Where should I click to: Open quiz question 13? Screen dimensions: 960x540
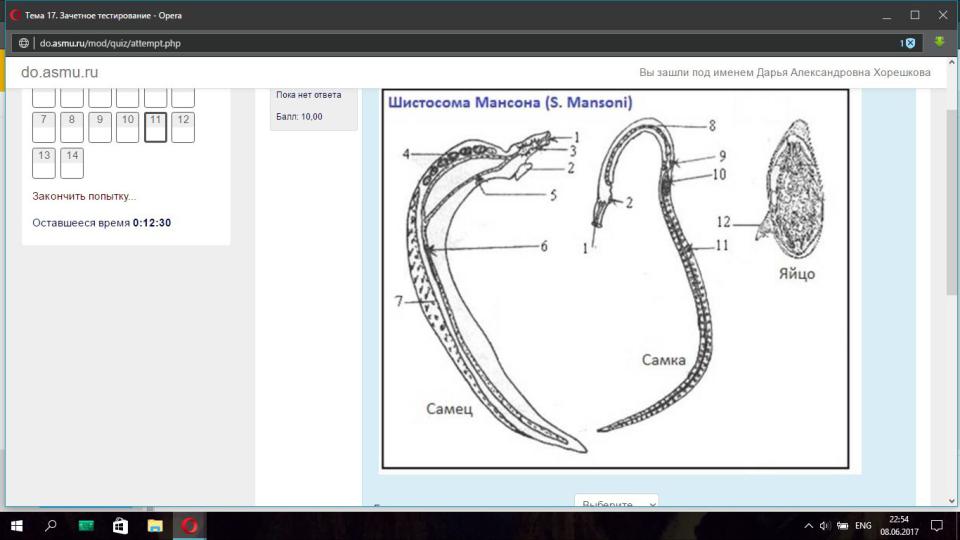(x=43, y=163)
